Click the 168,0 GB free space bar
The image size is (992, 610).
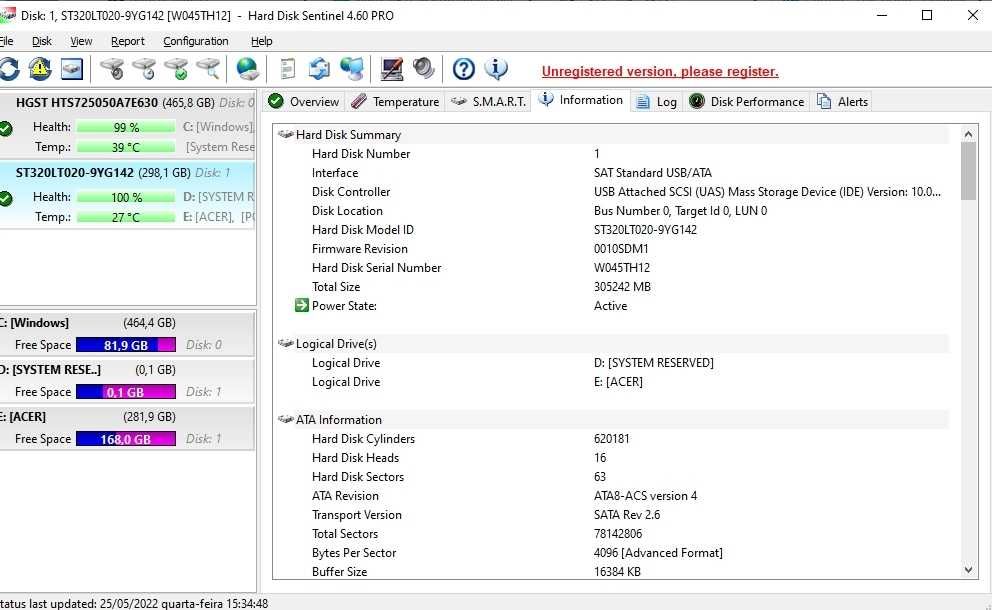click(x=126, y=439)
